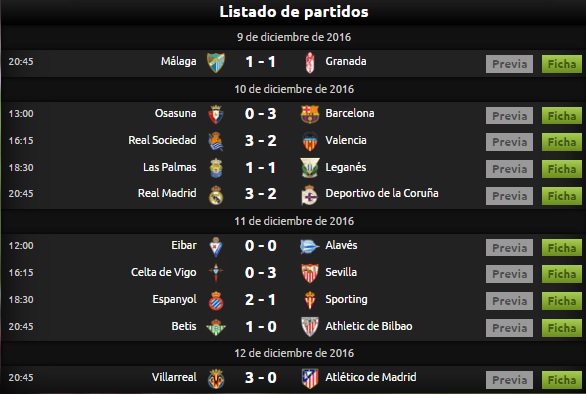Click the Betis club crest

(216, 327)
